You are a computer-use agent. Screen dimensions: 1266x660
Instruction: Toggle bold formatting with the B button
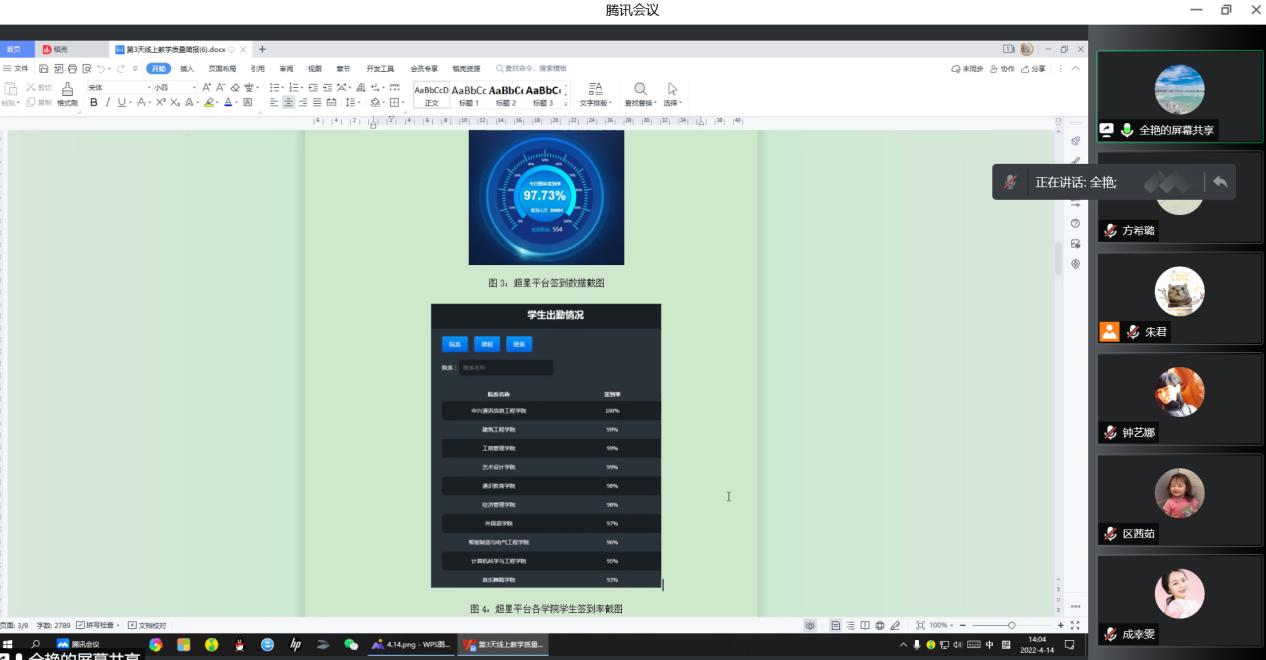pos(94,102)
